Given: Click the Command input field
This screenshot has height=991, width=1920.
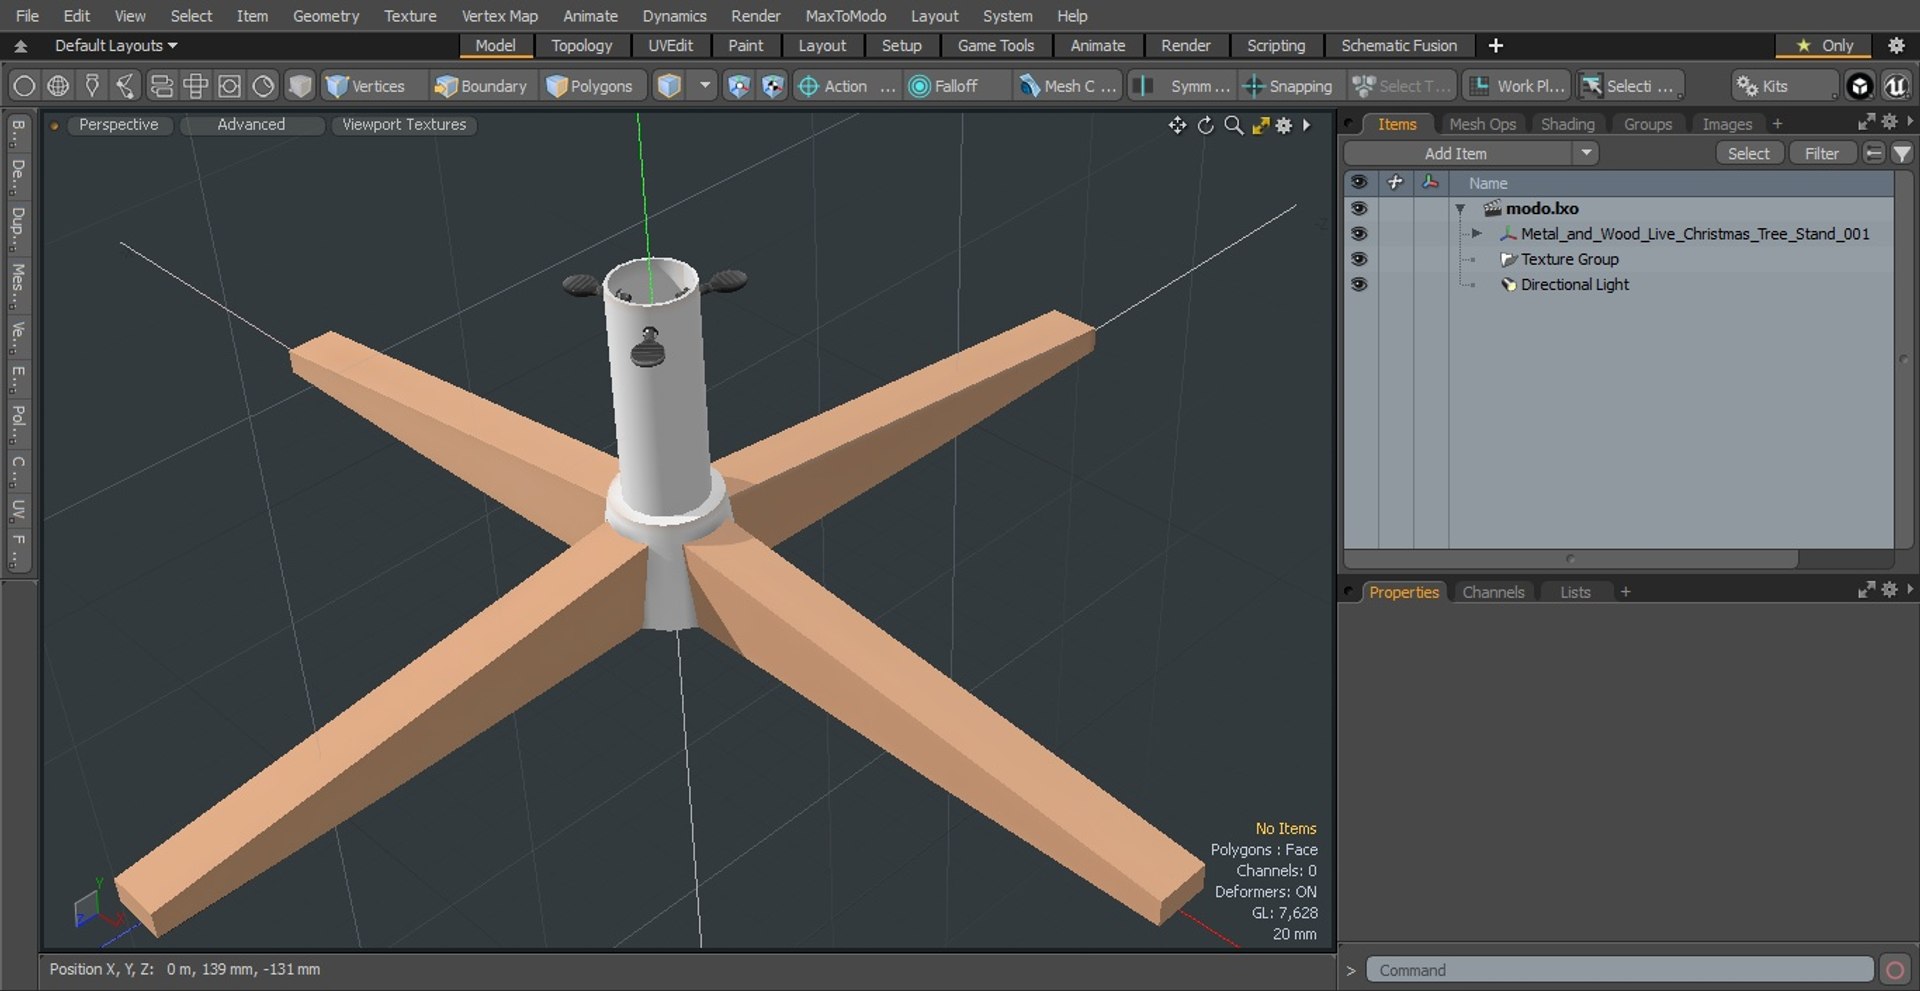Looking at the screenshot, I should [x=1619, y=970].
